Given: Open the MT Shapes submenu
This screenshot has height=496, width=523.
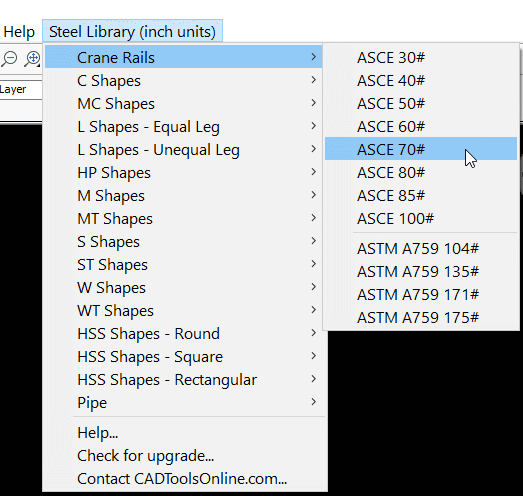Looking at the screenshot, I should [183, 218].
